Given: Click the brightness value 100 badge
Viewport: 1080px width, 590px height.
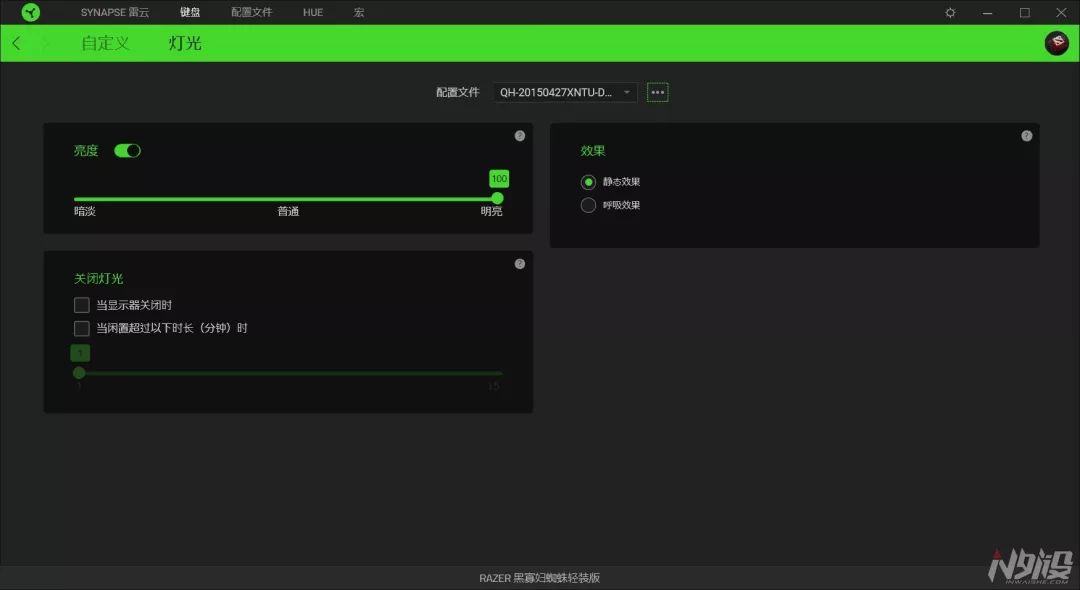Looking at the screenshot, I should (499, 178).
